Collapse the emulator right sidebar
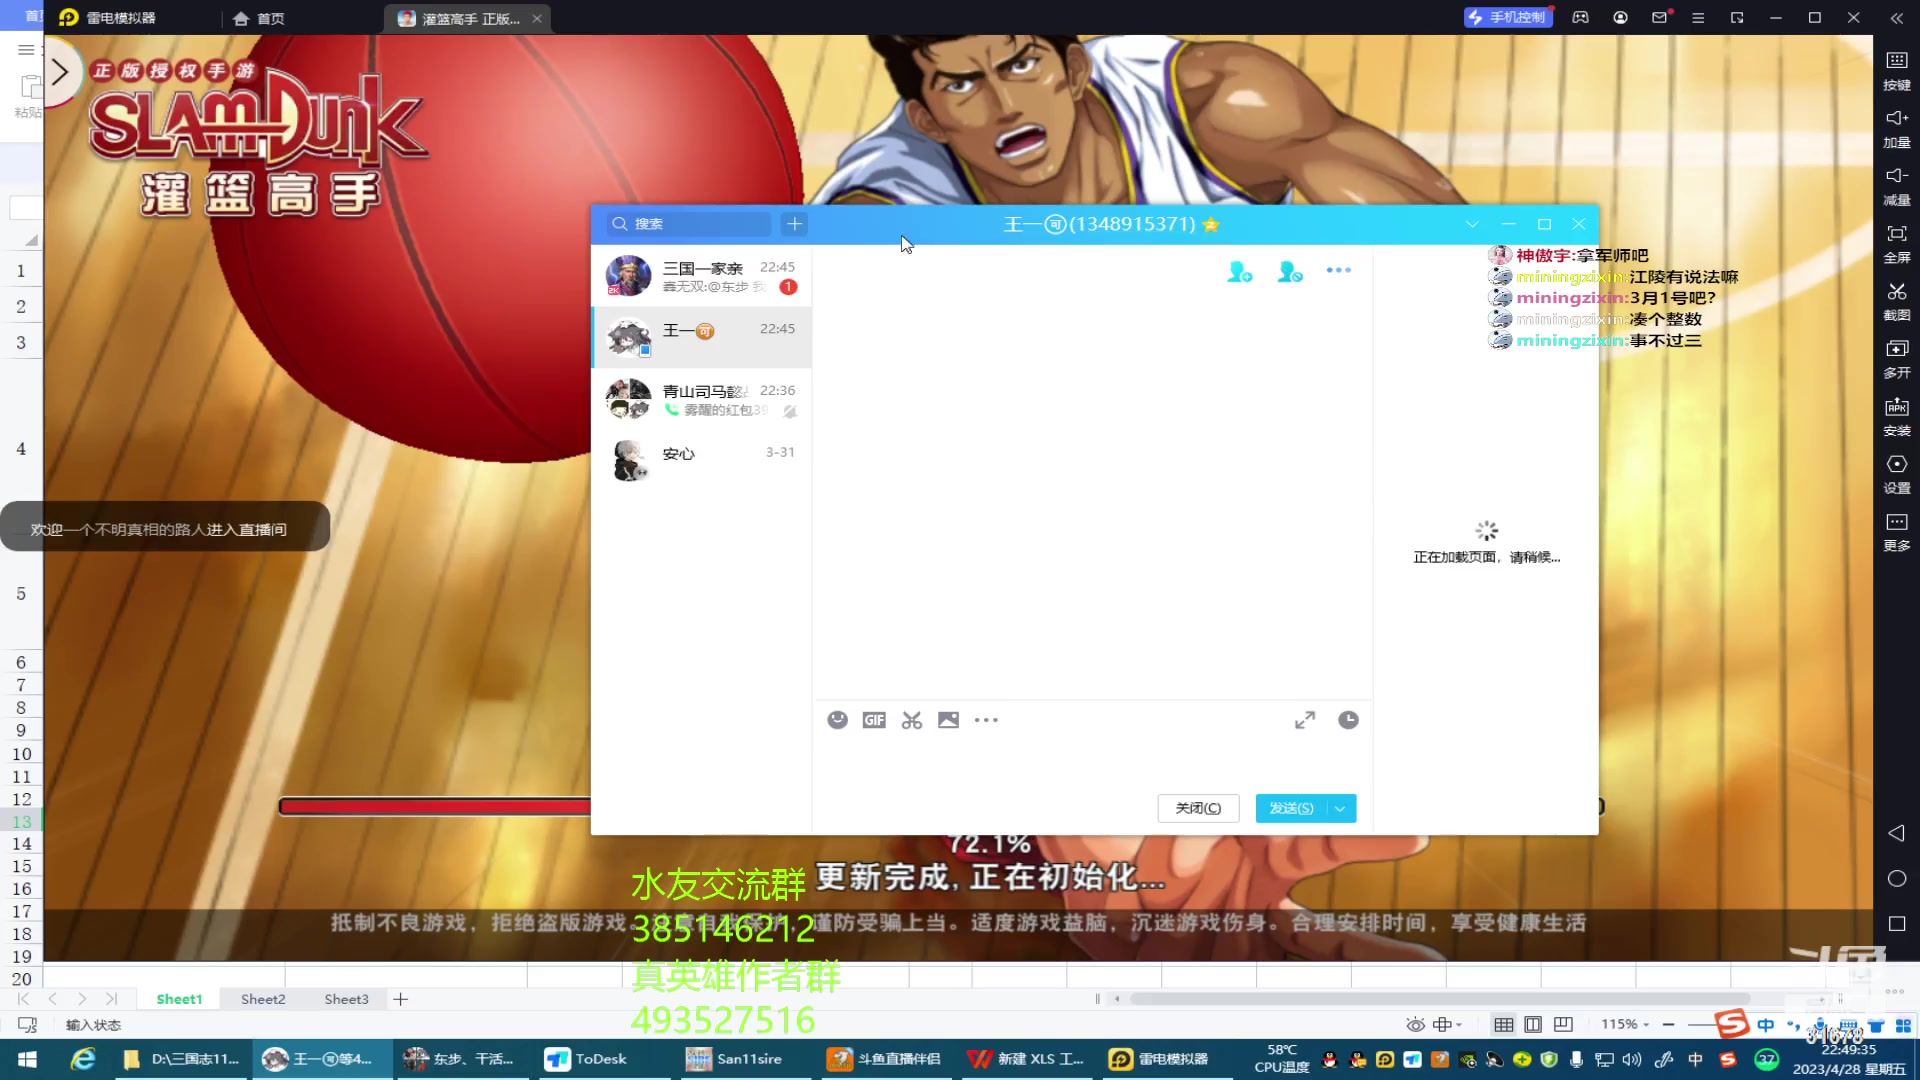1920x1080 pixels. [1896, 17]
